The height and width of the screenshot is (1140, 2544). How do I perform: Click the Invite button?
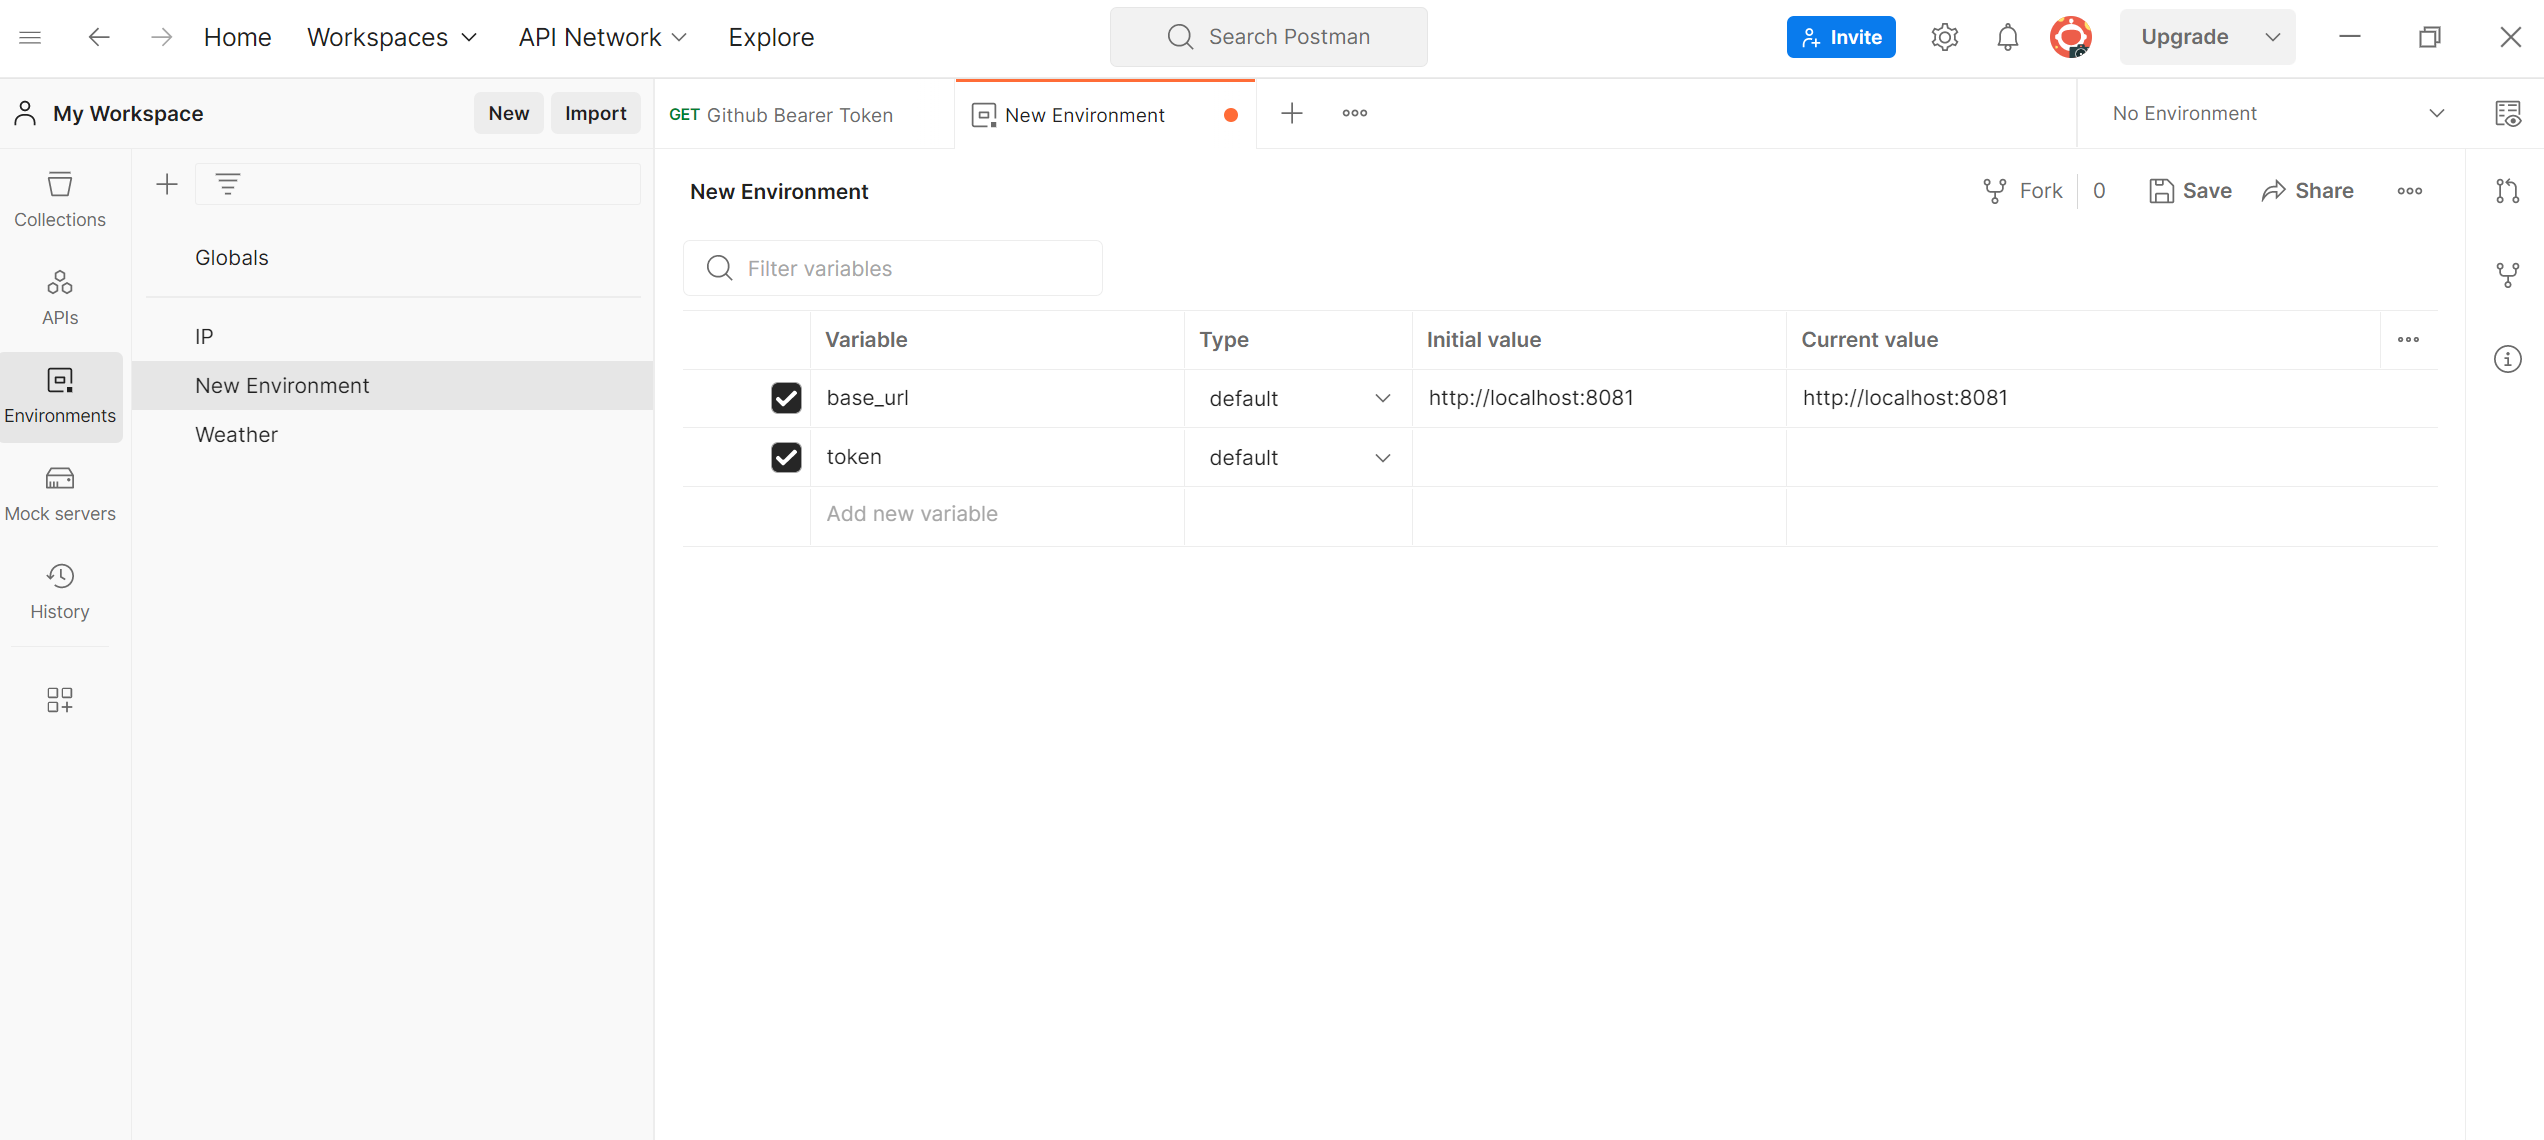[x=1840, y=36]
